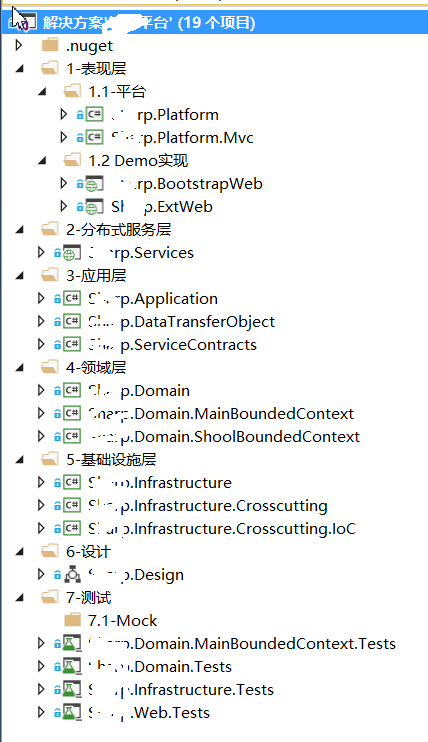The width and height of the screenshot is (428, 742).
Task: Click the modeling project icon for Design
Action: pos(72,574)
